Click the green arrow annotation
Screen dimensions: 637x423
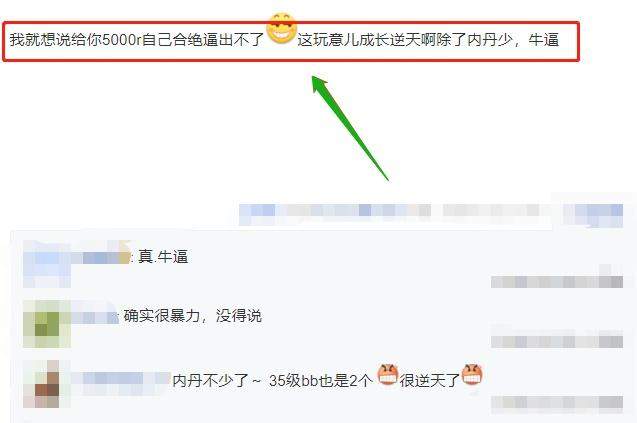pyautogui.click(x=349, y=126)
